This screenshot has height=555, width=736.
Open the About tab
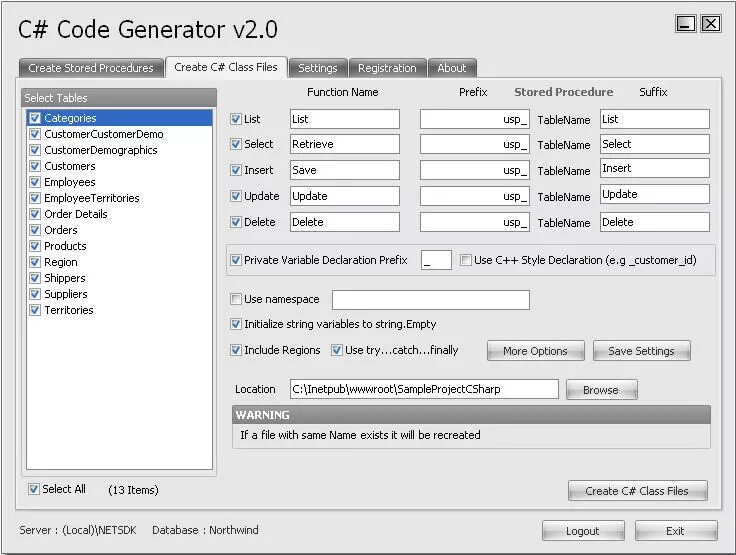(452, 68)
